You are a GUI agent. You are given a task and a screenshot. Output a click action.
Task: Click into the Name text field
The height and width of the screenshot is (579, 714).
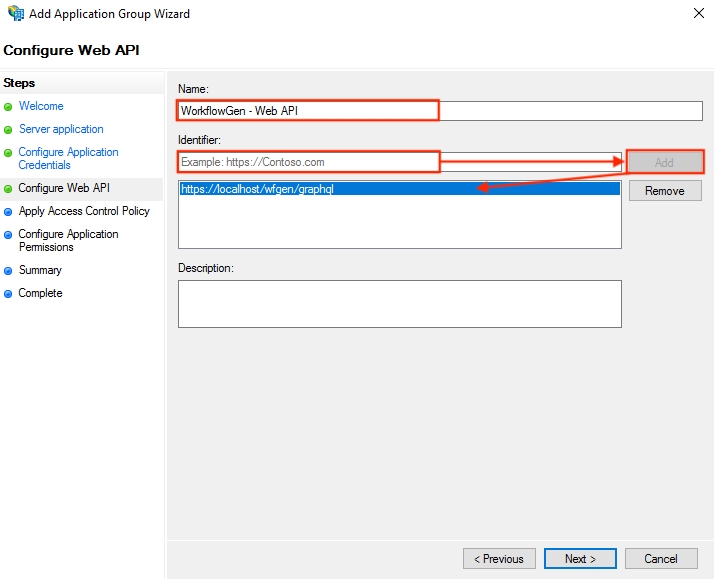440,111
